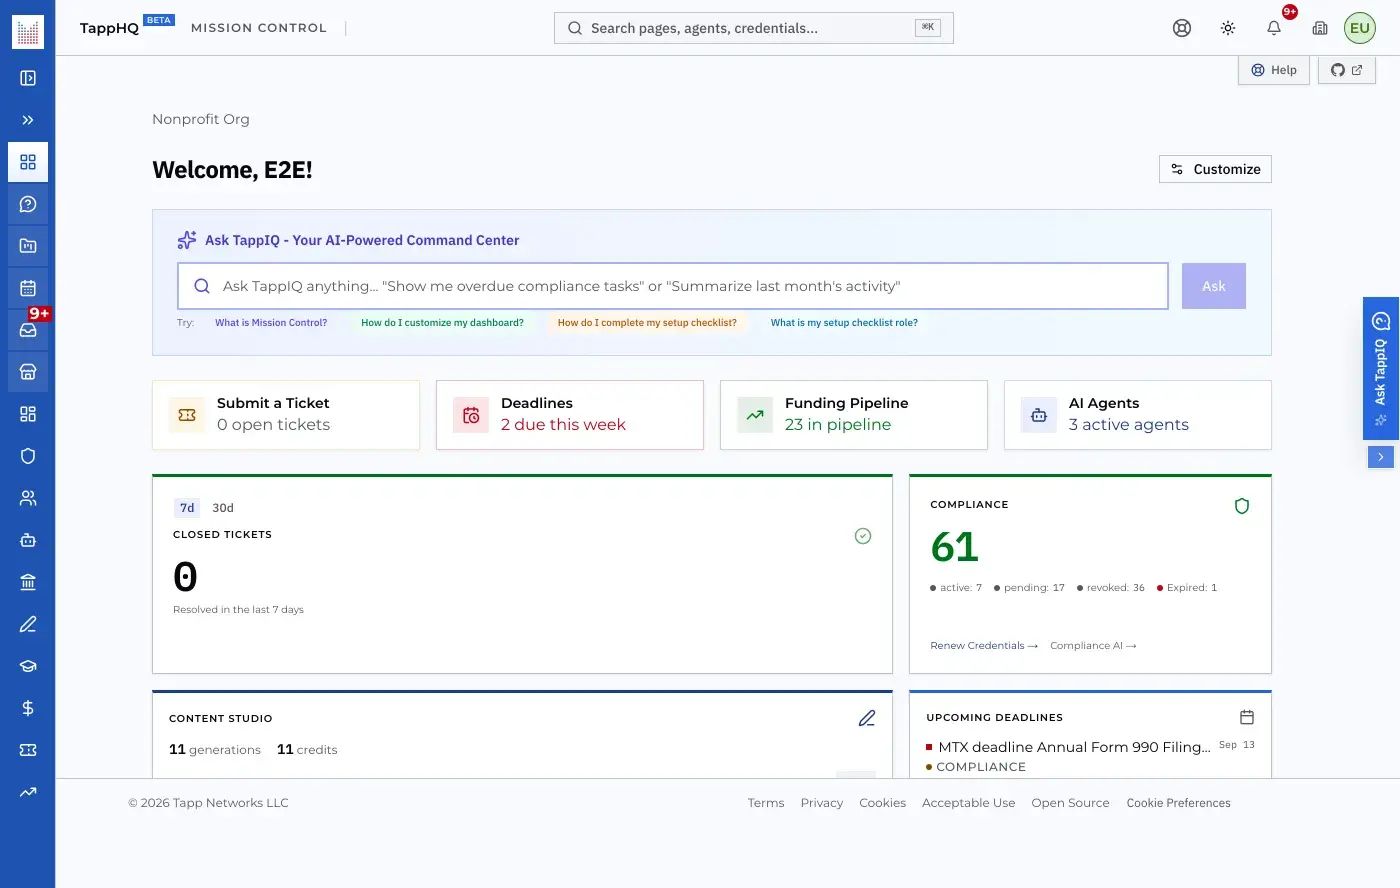
Task: Open the storefront marketplace sidebar icon
Action: tap(28, 372)
